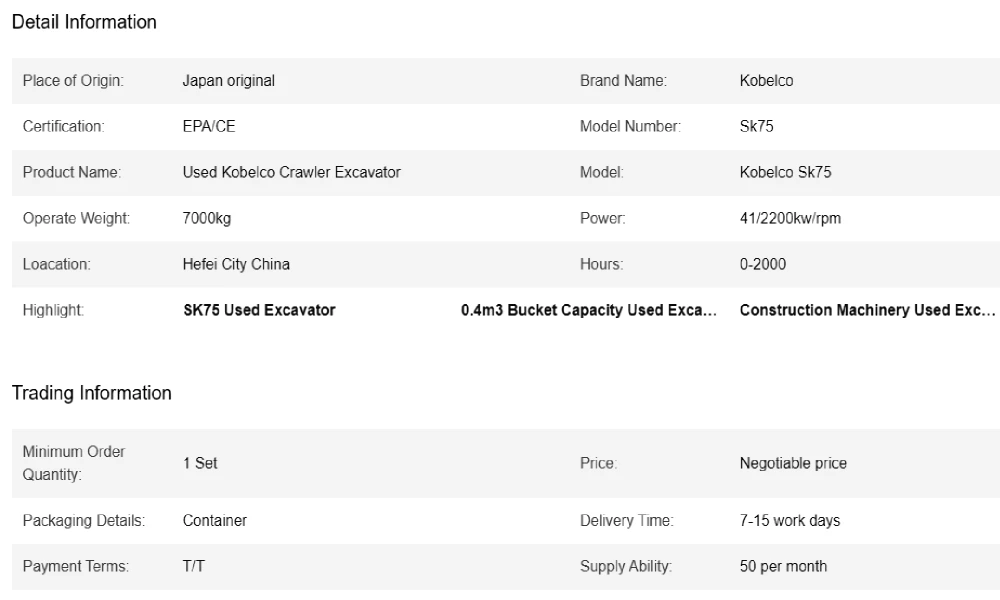Click the '41/2200kw/rpm' power value
Image resolution: width=1000 pixels, height=600 pixels.
pyautogui.click(x=790, y=218)
